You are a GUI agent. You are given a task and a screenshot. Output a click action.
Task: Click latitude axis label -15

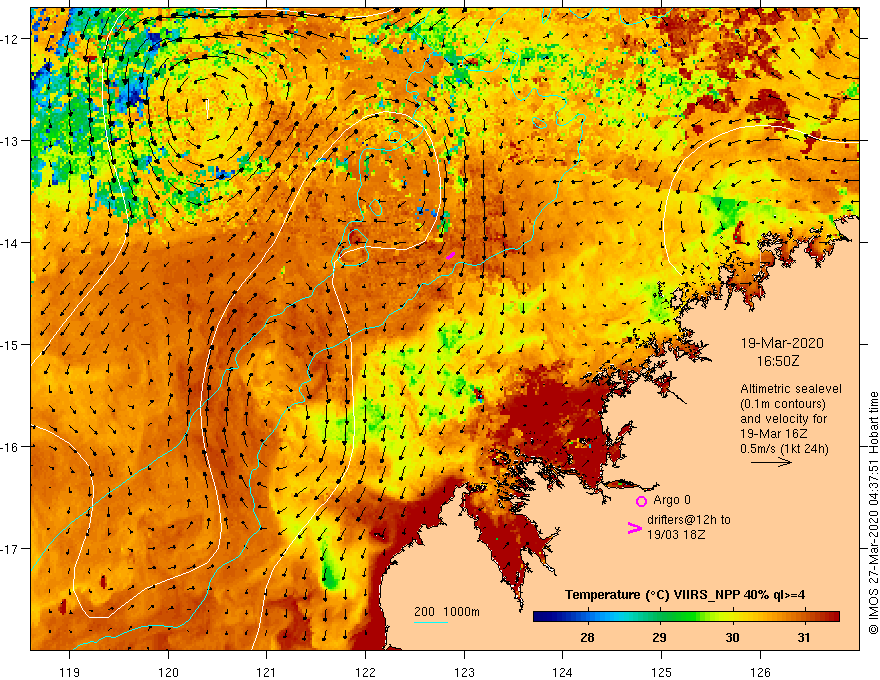[x=10, y=344]
